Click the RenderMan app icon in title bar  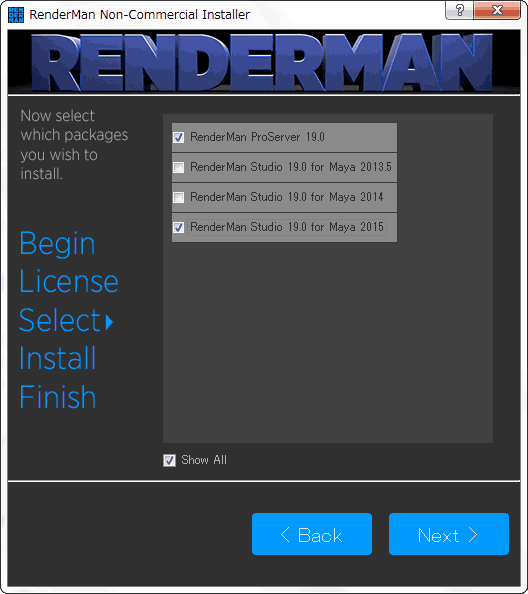click(16, 15)
